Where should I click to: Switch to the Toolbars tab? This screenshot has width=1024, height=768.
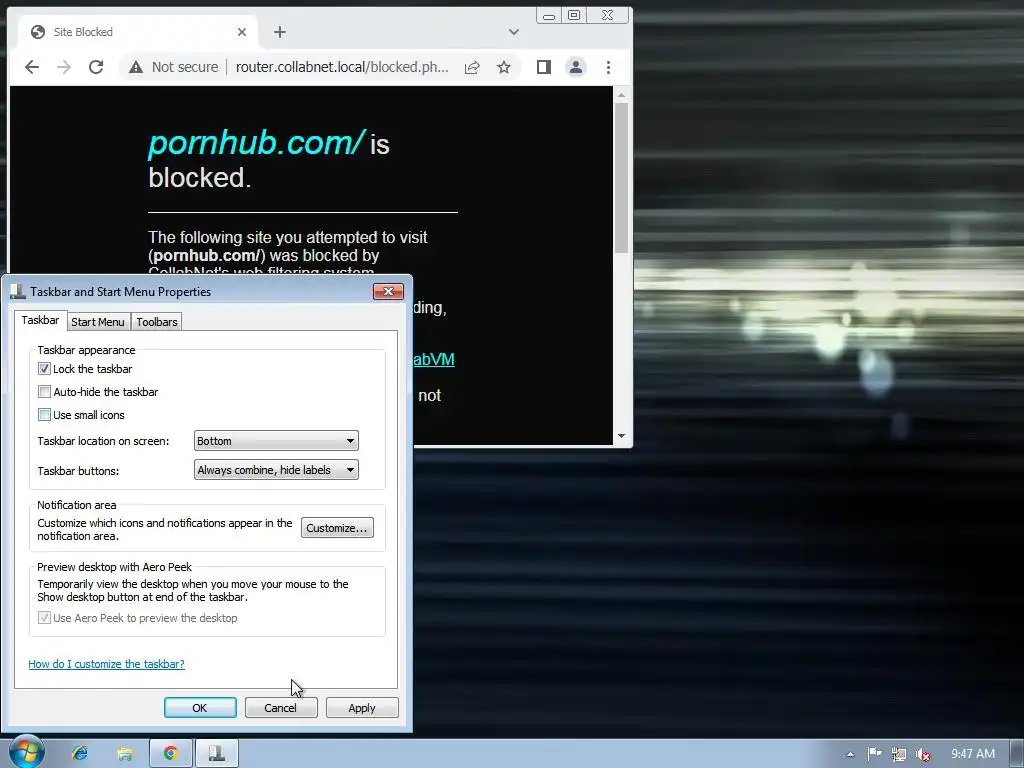click(x=157, y=322)
